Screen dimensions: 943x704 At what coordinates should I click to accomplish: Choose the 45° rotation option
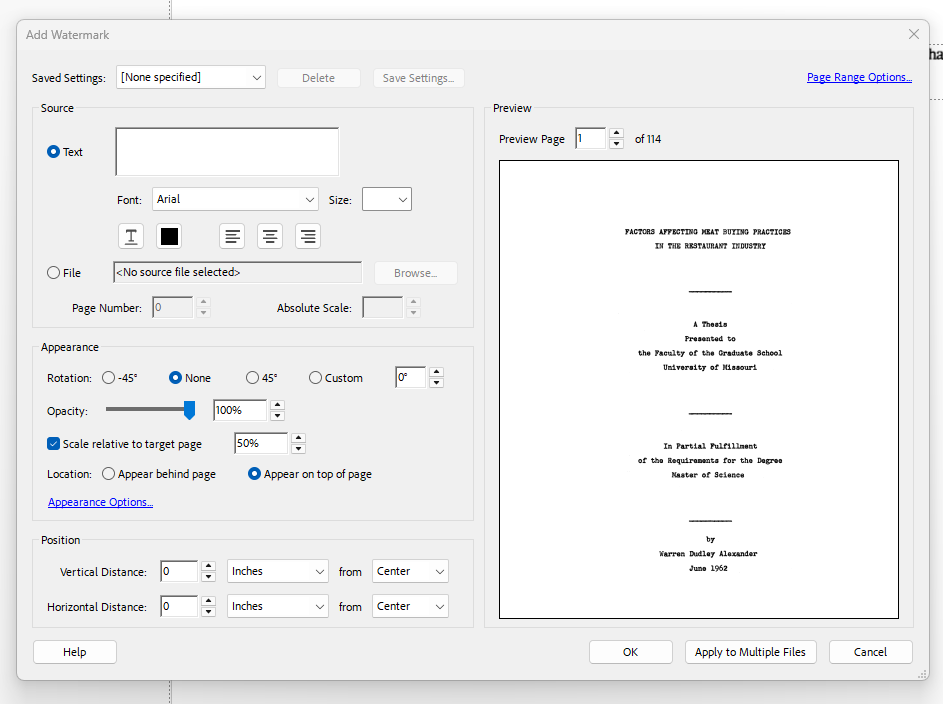[252, 378]
